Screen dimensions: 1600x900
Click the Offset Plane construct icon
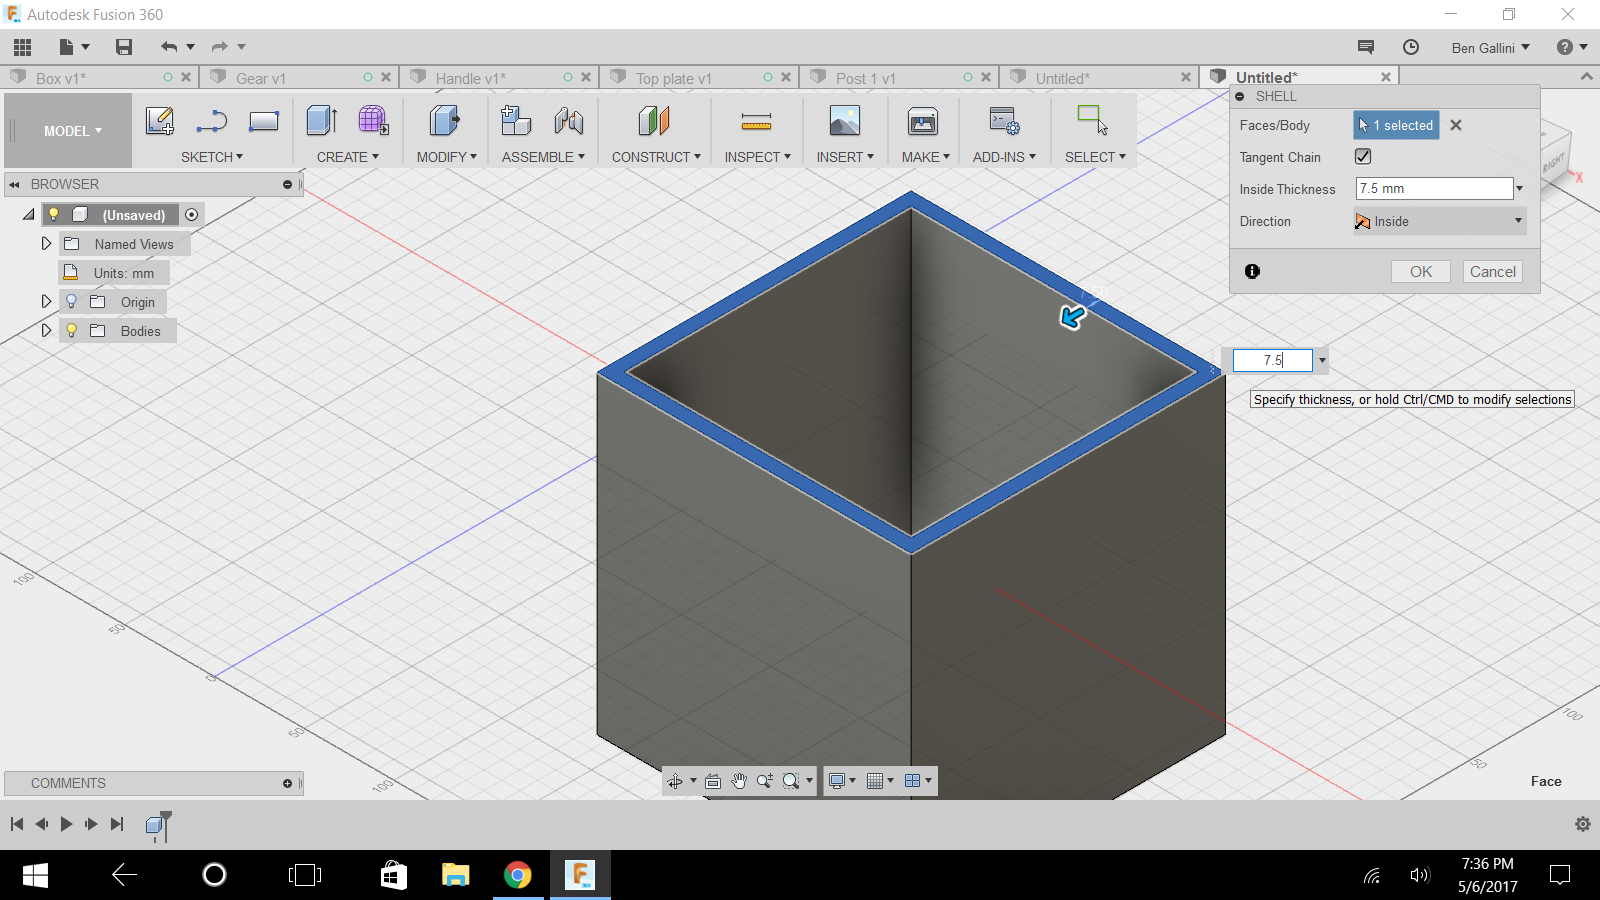click(654, 121)
